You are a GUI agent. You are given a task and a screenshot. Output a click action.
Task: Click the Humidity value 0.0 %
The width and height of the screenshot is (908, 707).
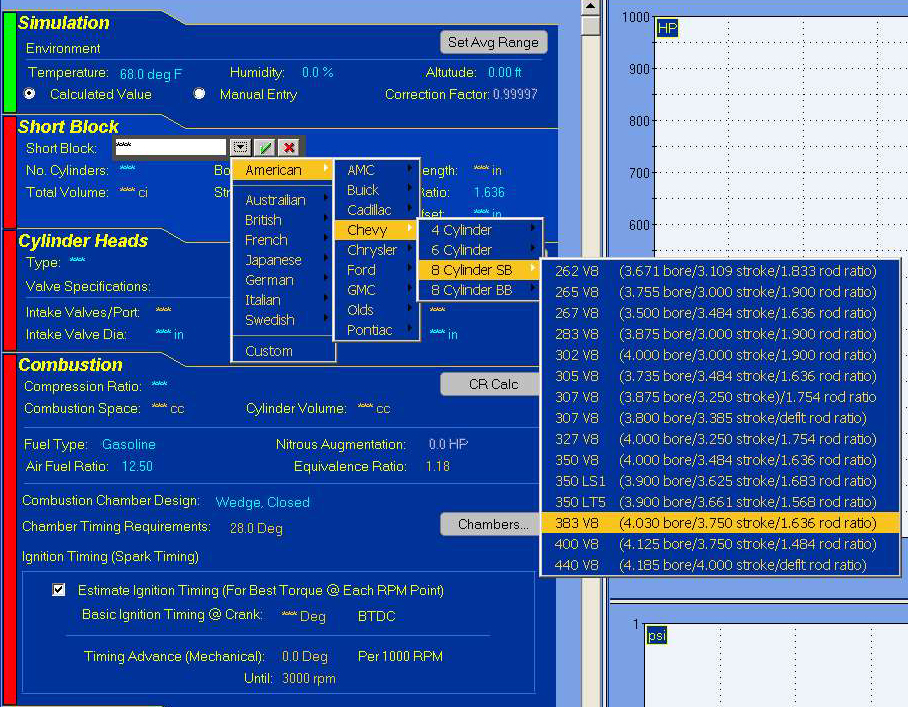[x=317, y=72]
